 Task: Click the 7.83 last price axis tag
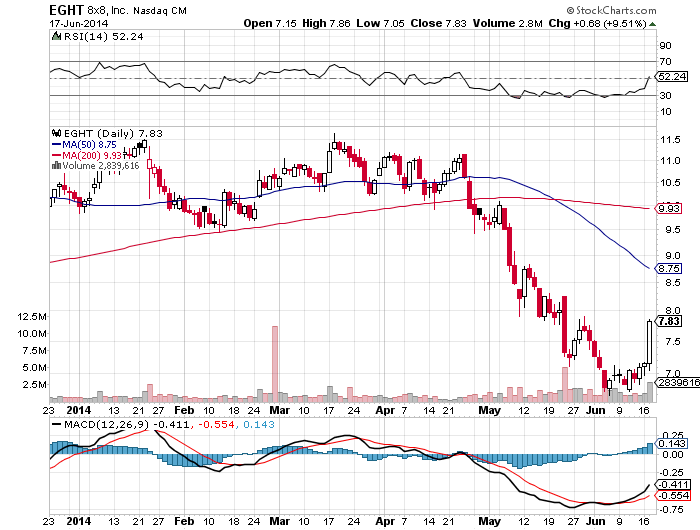tap(668, 321)
